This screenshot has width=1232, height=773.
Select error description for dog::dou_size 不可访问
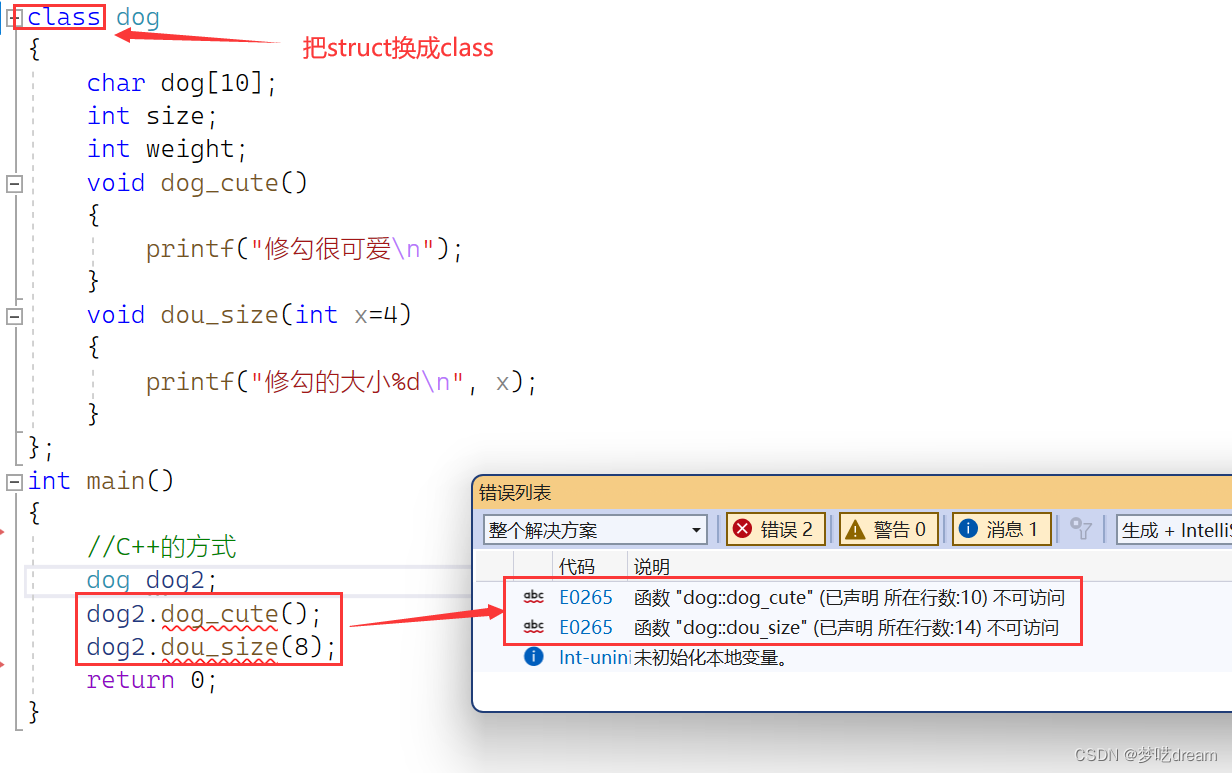point(846,628)
